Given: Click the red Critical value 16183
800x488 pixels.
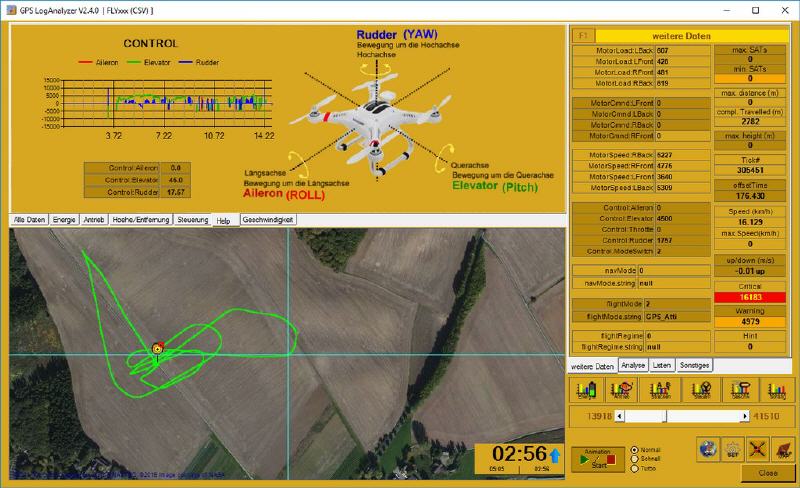Looking at the screenshot, I should point(749,297).
